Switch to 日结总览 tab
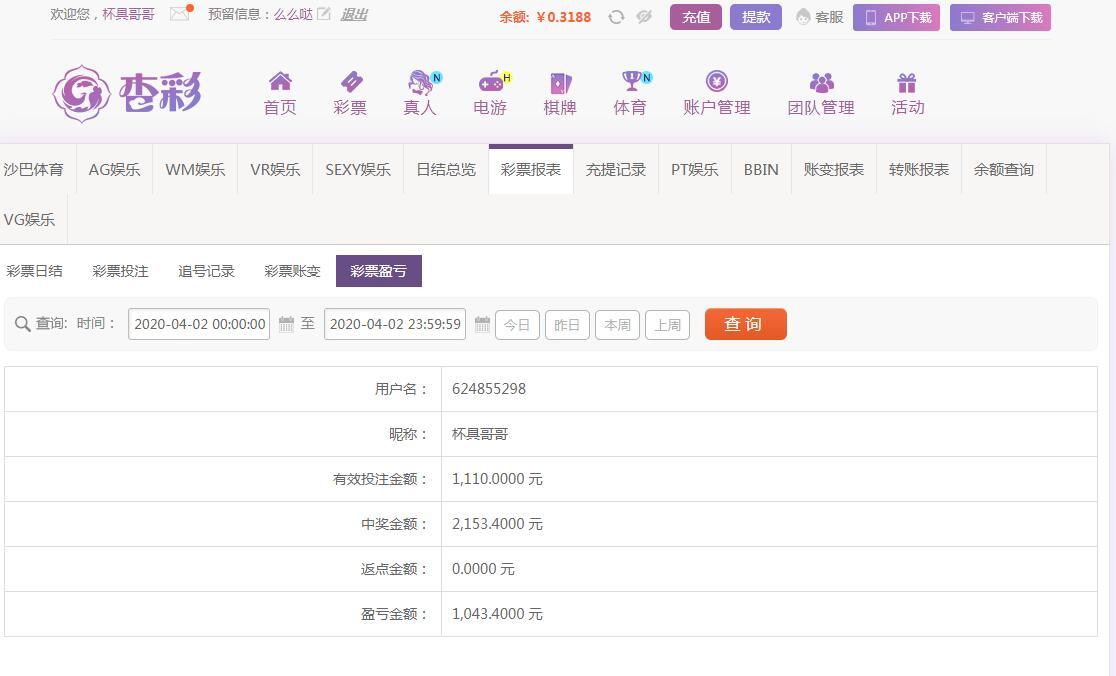The image size is (1116, 676). [446, 169]
